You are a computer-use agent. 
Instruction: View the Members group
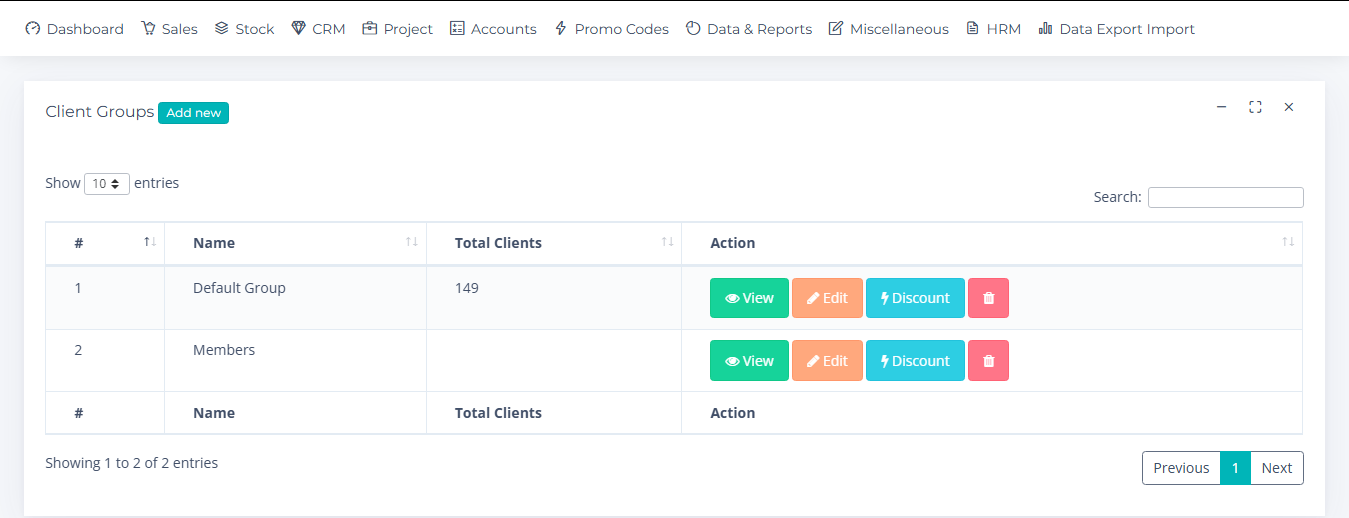click(749, 361)
